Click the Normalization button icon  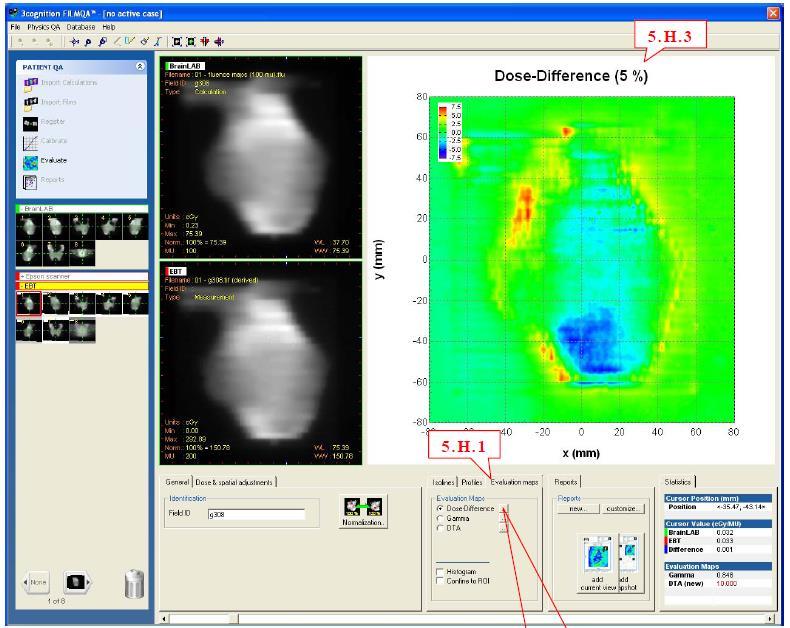pyautogui.click(x=363, y=512)
